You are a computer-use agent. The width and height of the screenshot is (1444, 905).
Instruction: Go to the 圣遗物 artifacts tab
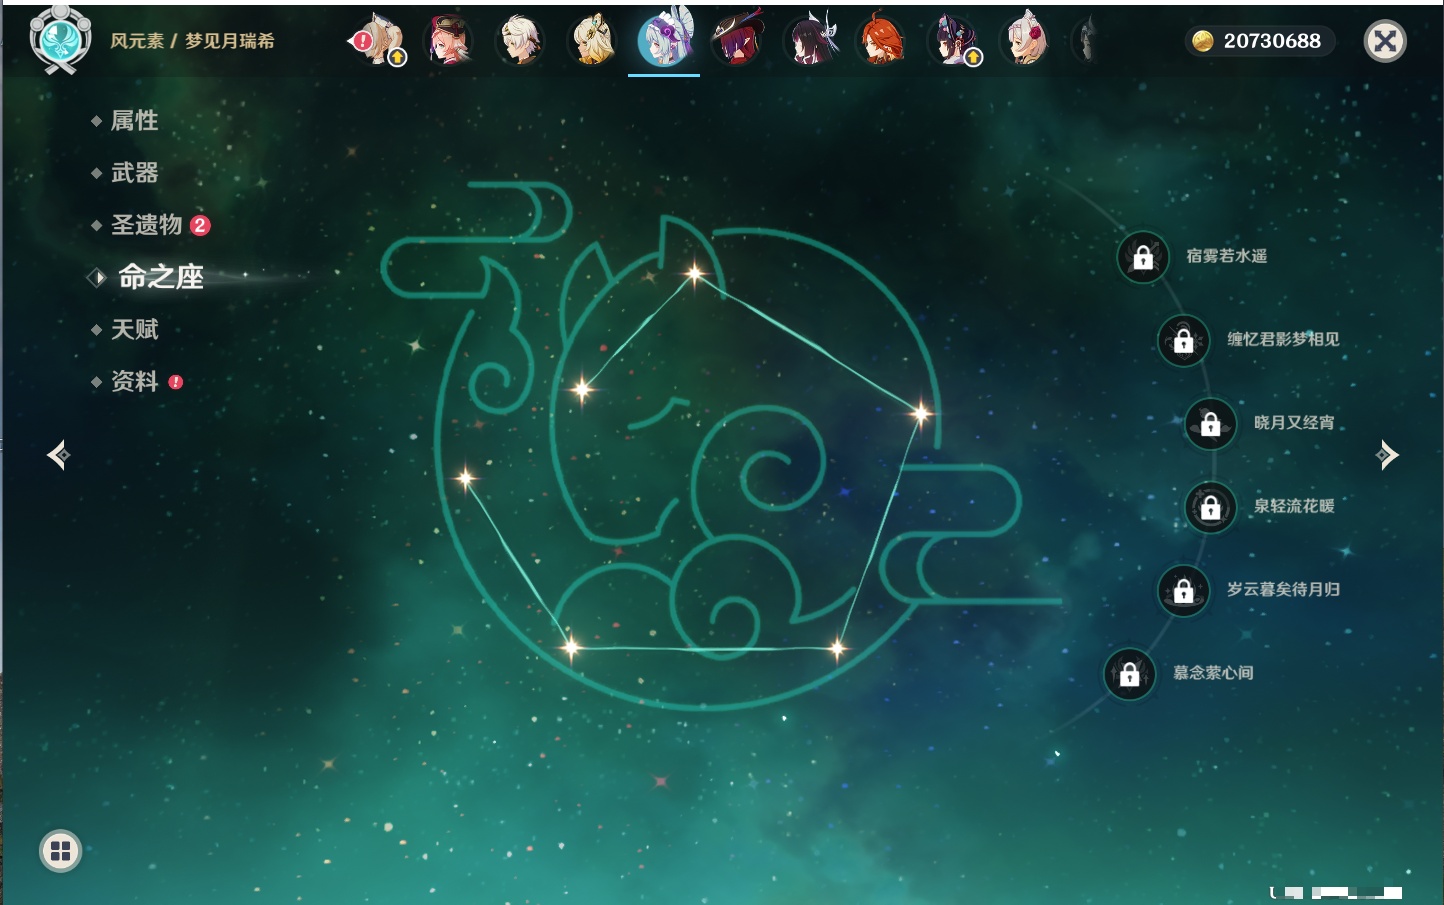pyautogui.click(x=147, y=225)
